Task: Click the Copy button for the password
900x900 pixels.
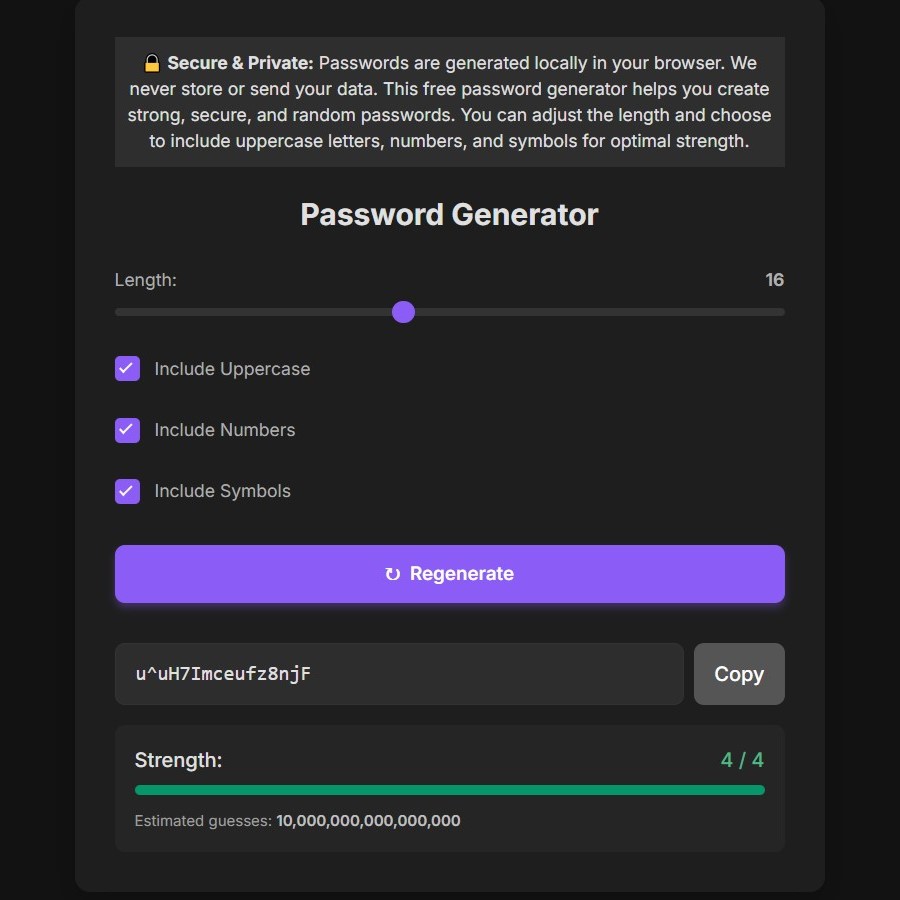Action: 739,673
